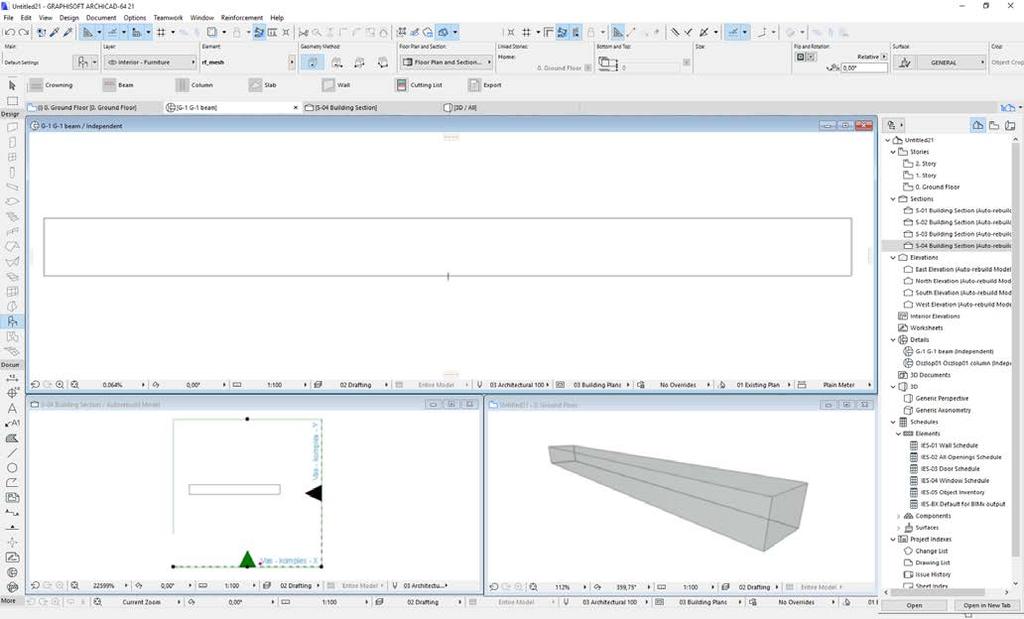Select the Circle/Arc tool in toolbox
Viewport: 1024px width, 619px height.
[12, 468]
